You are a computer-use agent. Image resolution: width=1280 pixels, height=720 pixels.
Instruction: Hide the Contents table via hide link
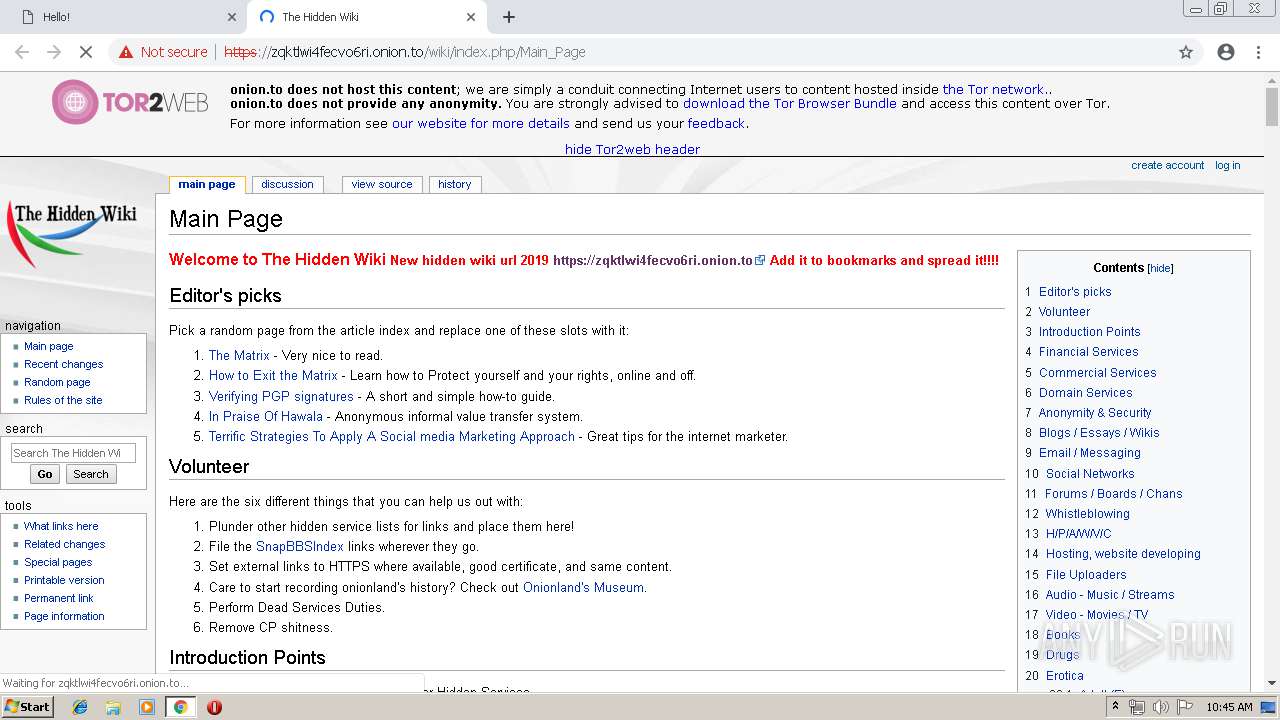(x=1160, y=269)
